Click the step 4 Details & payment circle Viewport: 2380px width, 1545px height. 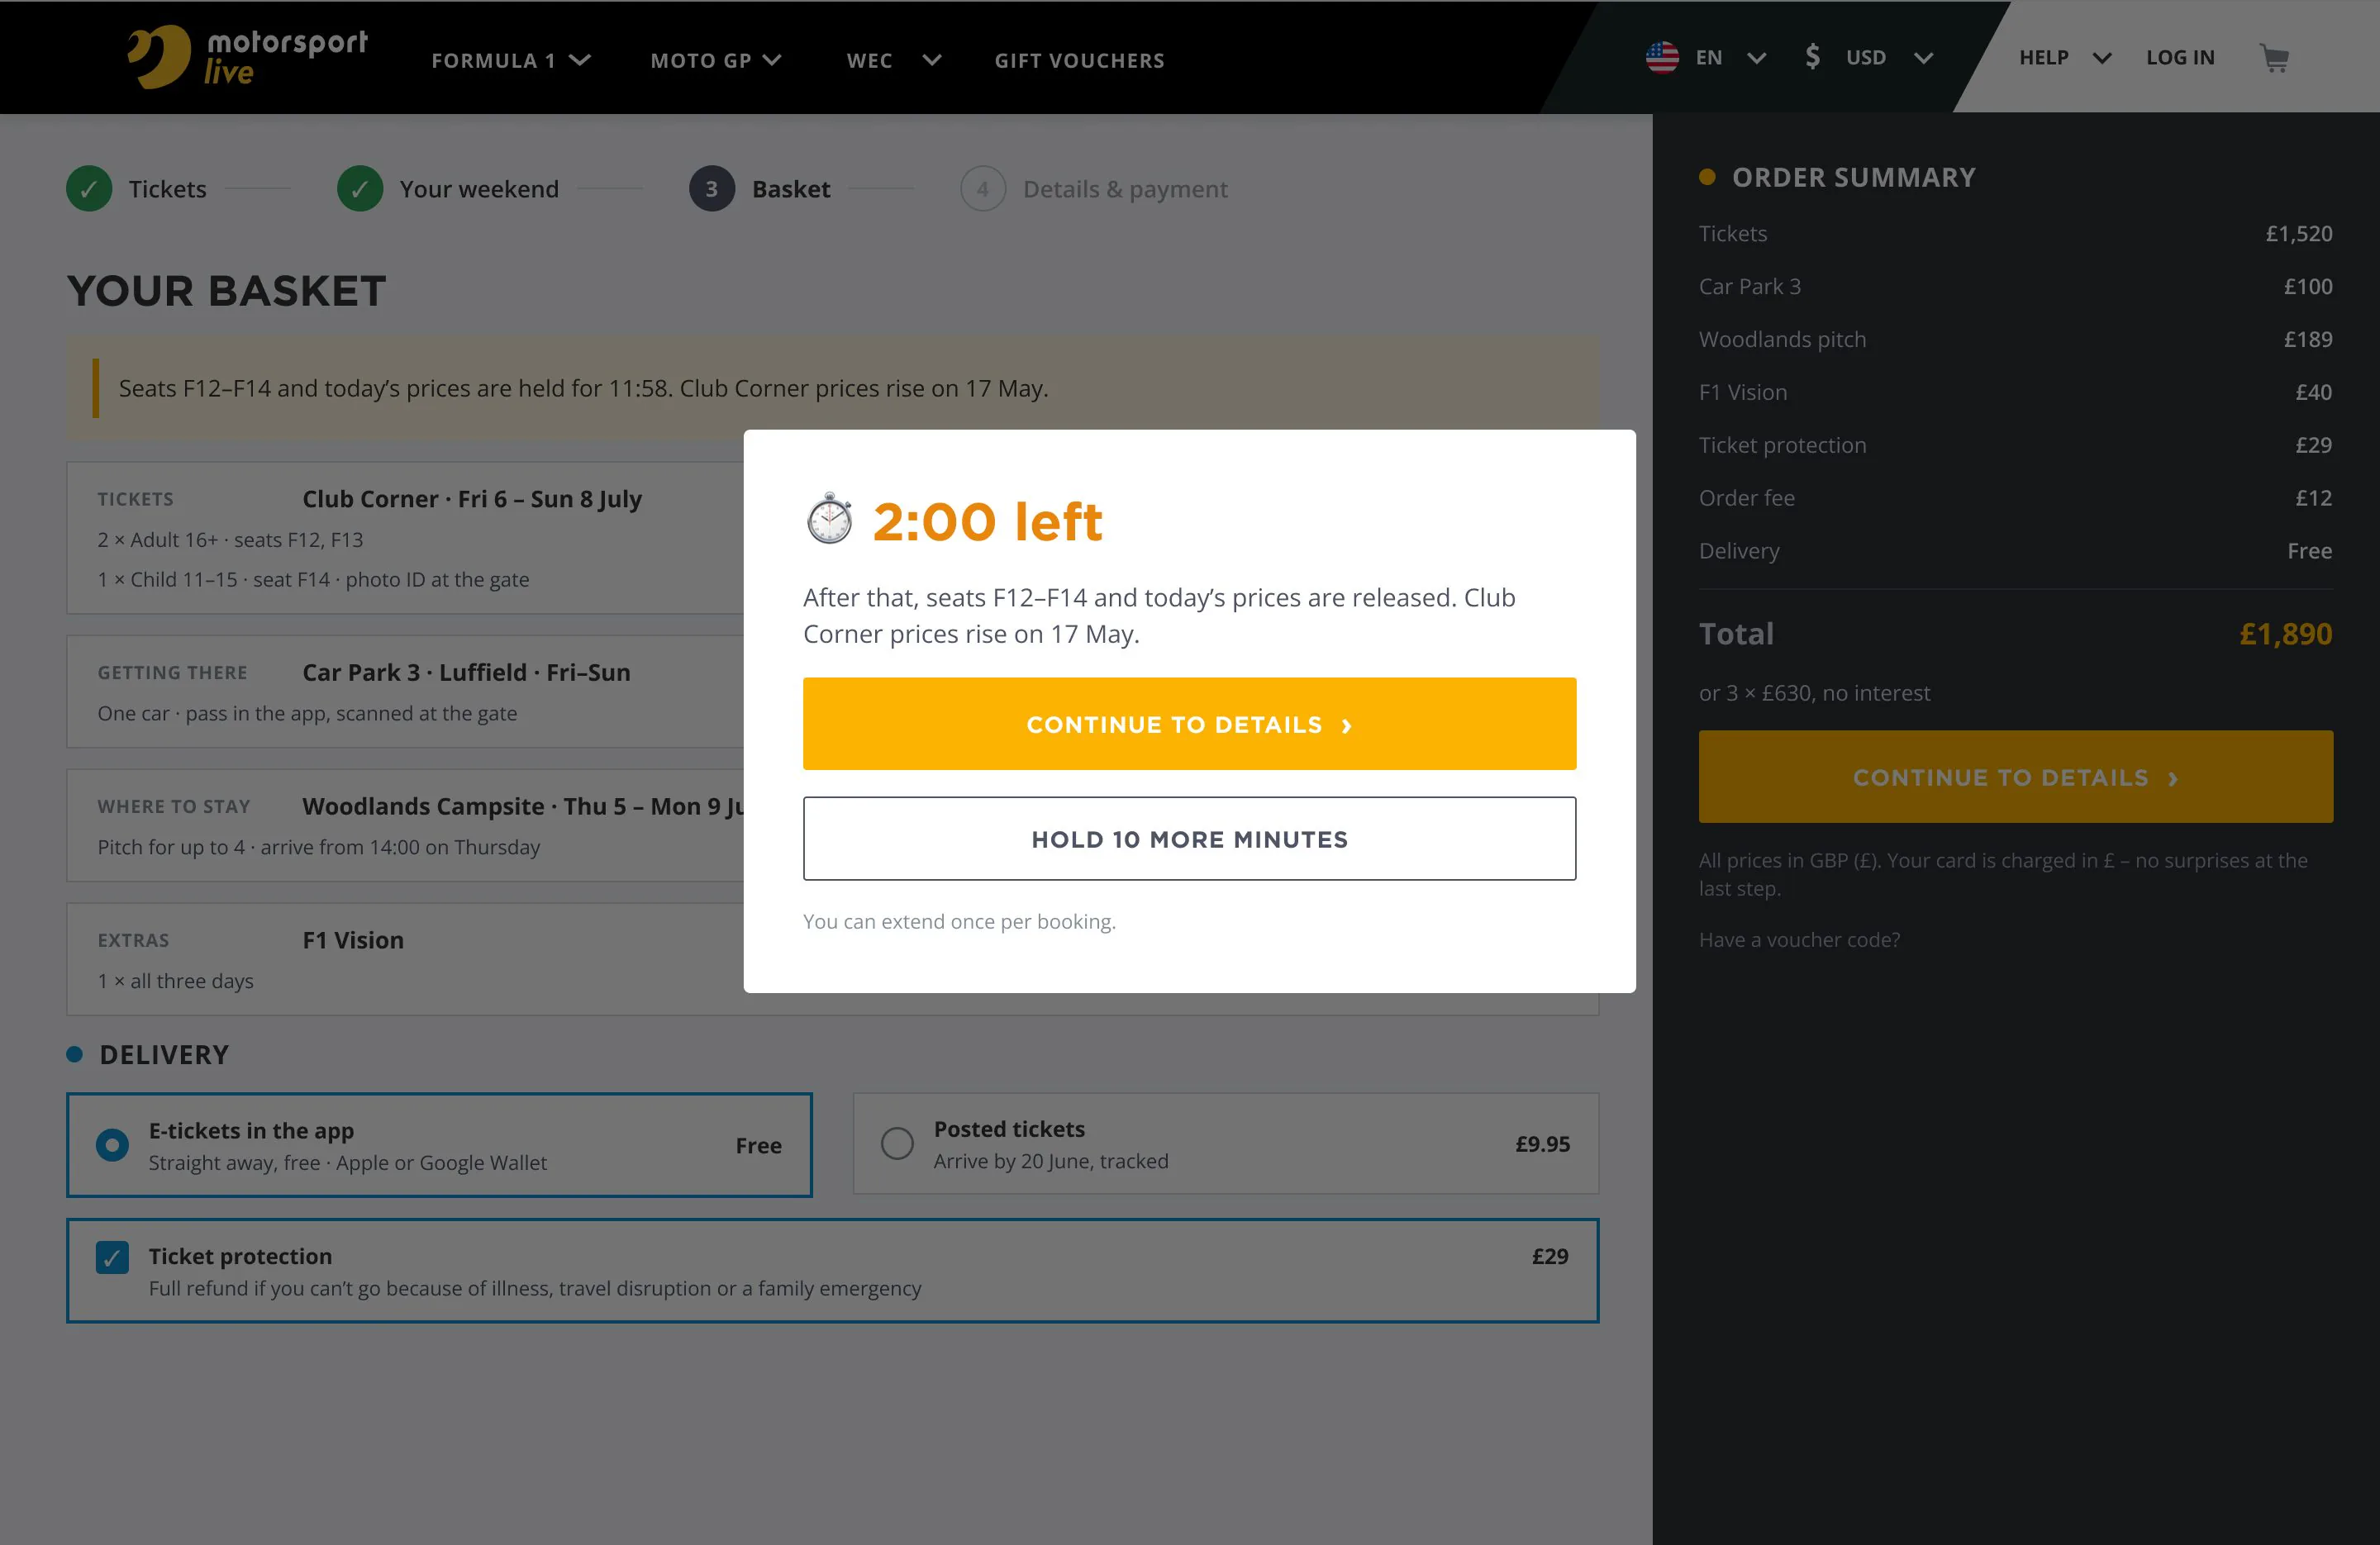pyautogui.click(x=983, y=189)
